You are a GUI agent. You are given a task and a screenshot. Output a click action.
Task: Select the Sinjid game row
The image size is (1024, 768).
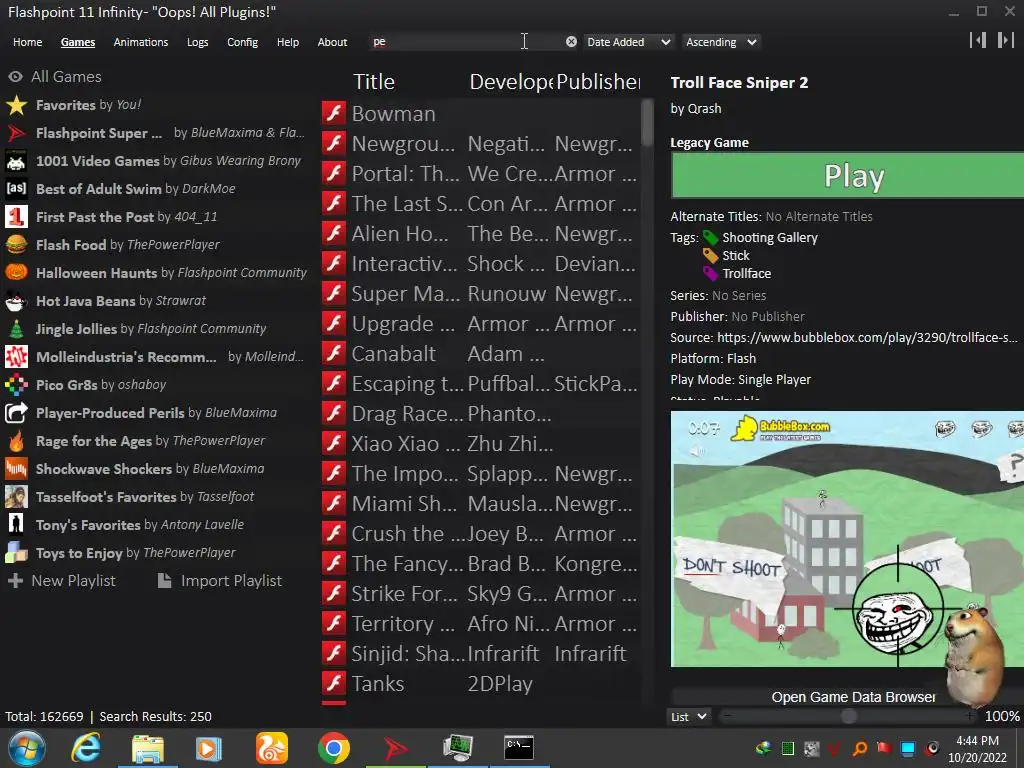pos(481,653)
